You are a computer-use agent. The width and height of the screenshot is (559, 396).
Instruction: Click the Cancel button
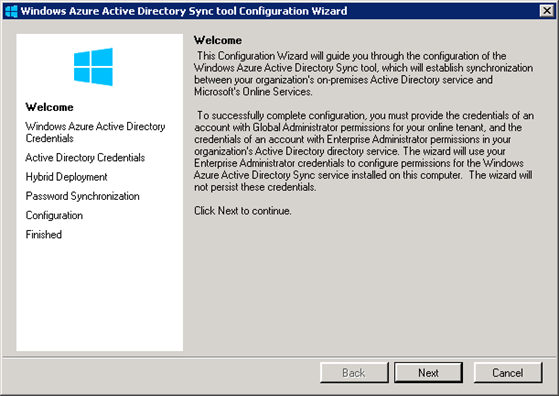508,372
